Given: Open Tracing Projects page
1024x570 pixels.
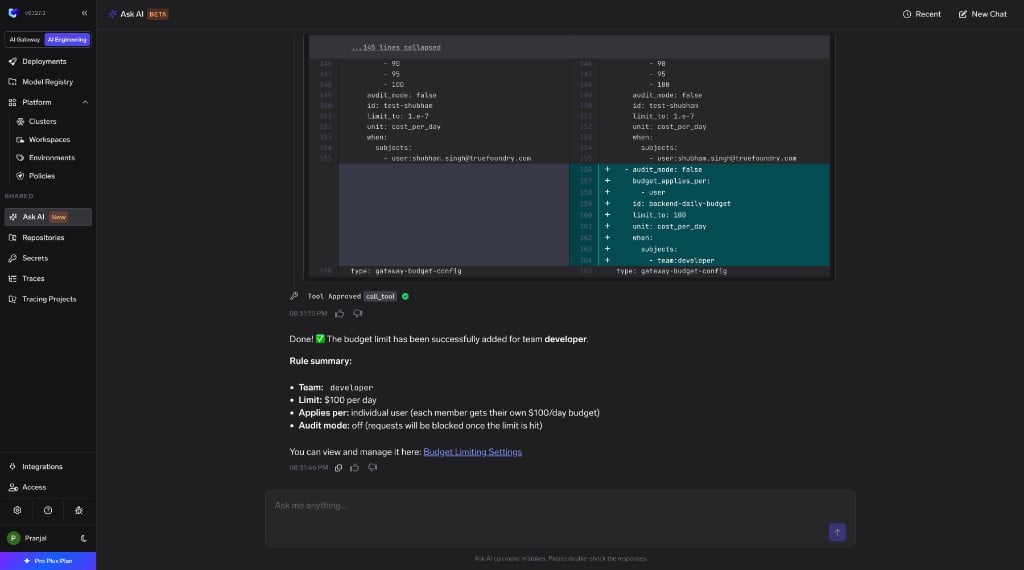Looking at the screenshot, I should click(x=48, y=299).
